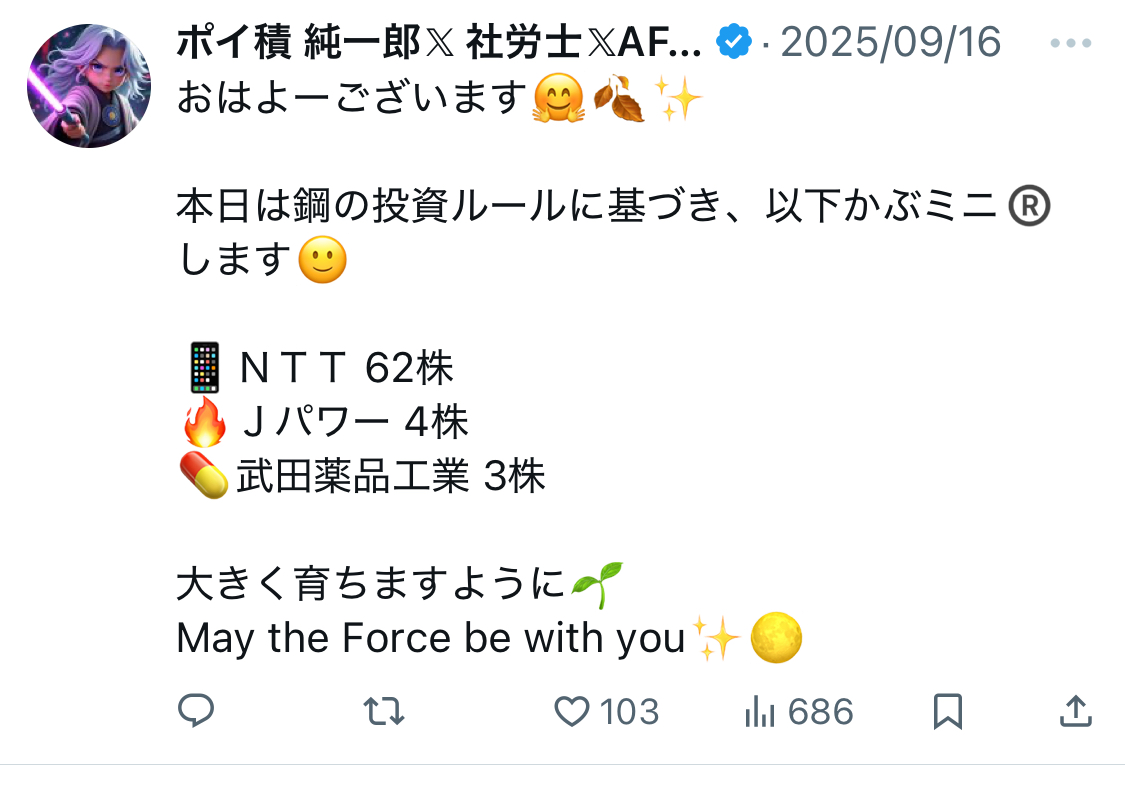Viewport: 1125px width, 785px height.
Task: Click the hugging face emoji
Action: (x=557, y=99)
